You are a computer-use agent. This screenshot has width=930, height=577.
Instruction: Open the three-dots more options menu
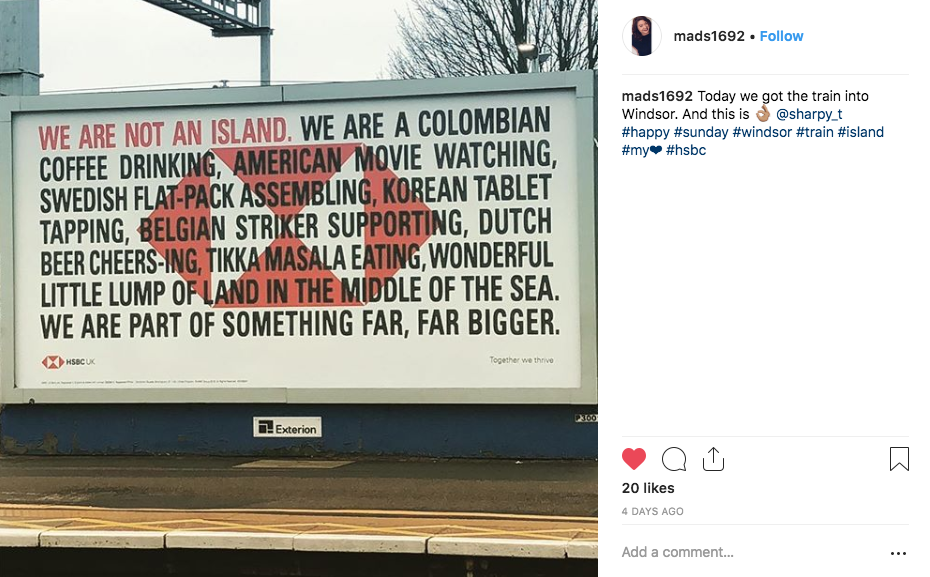[x=898, y=553]
